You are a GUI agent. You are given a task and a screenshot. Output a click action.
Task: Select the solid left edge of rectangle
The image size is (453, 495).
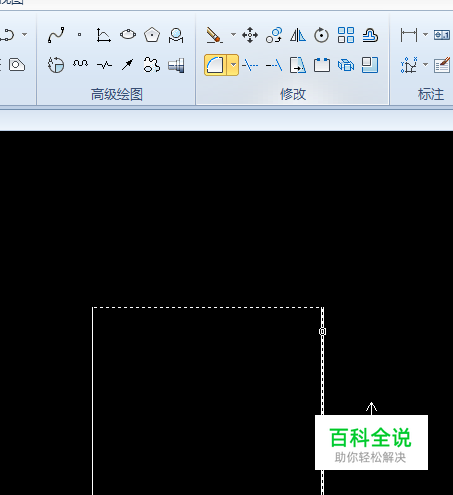click(93, 401)
